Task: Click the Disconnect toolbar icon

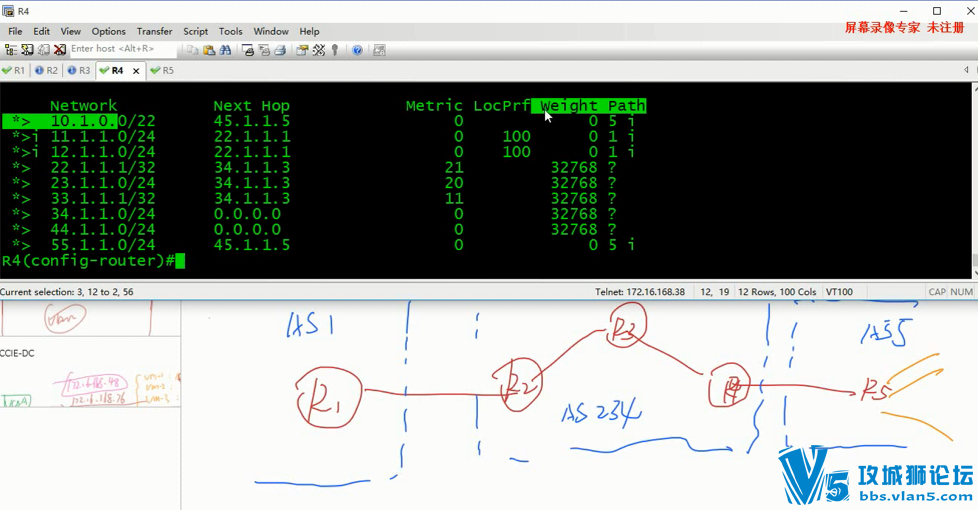Action: coord(60,50)
